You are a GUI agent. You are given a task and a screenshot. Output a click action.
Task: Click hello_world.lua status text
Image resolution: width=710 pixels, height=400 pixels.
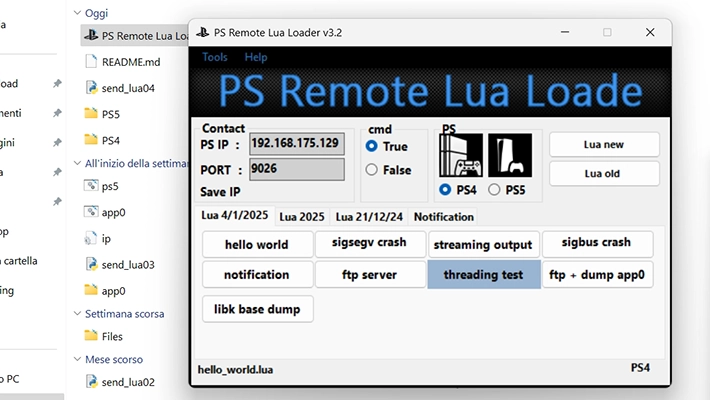click(x=235, y=370)
